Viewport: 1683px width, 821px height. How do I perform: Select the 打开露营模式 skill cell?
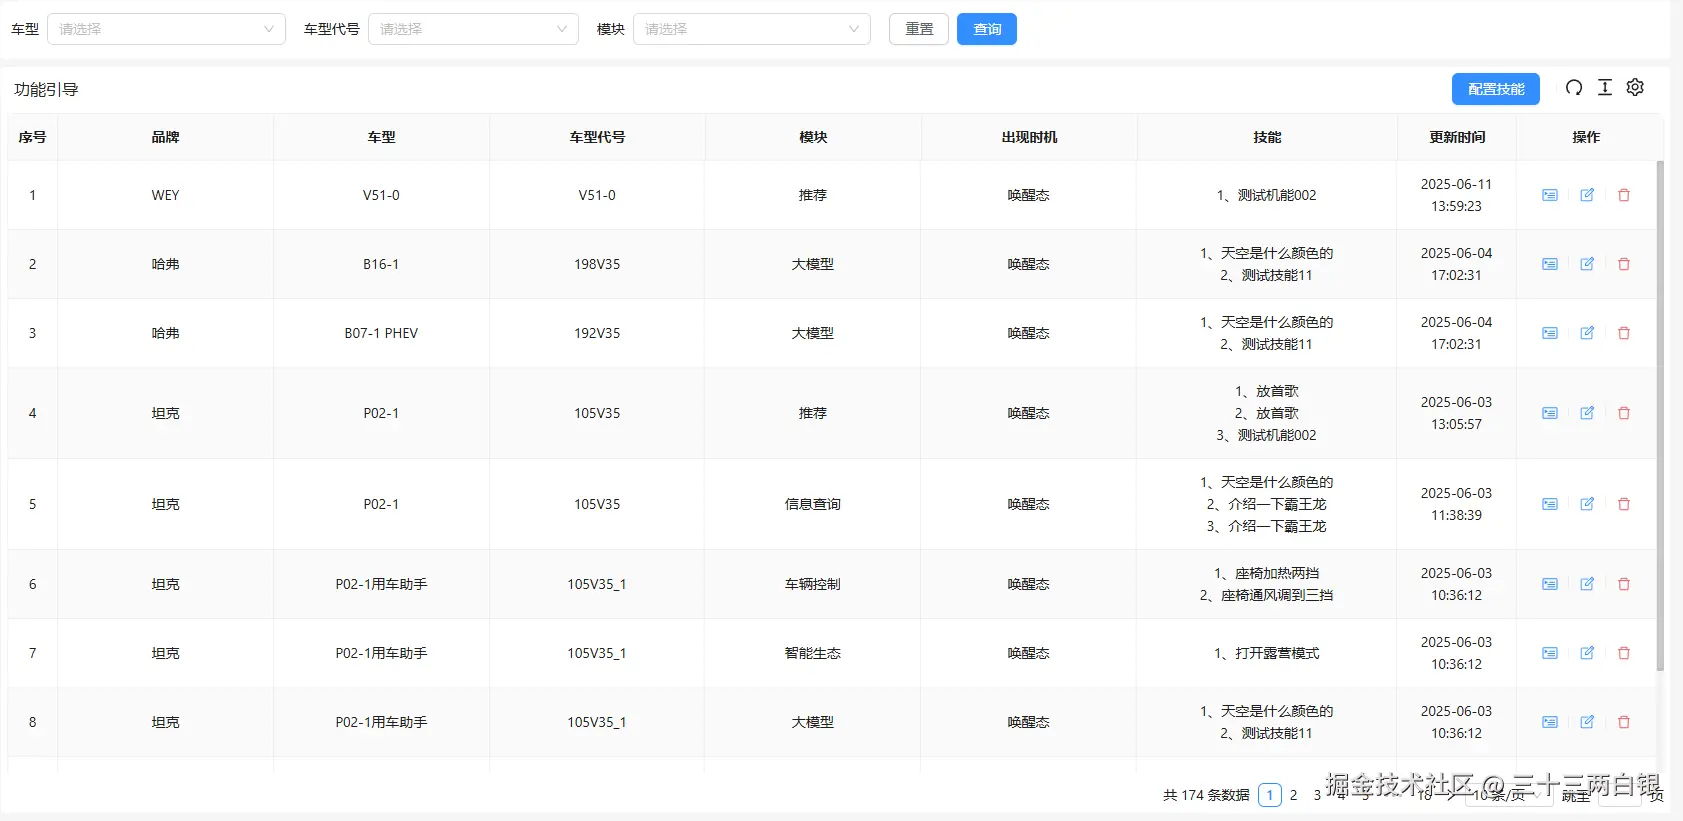[x=1267, y=653]
